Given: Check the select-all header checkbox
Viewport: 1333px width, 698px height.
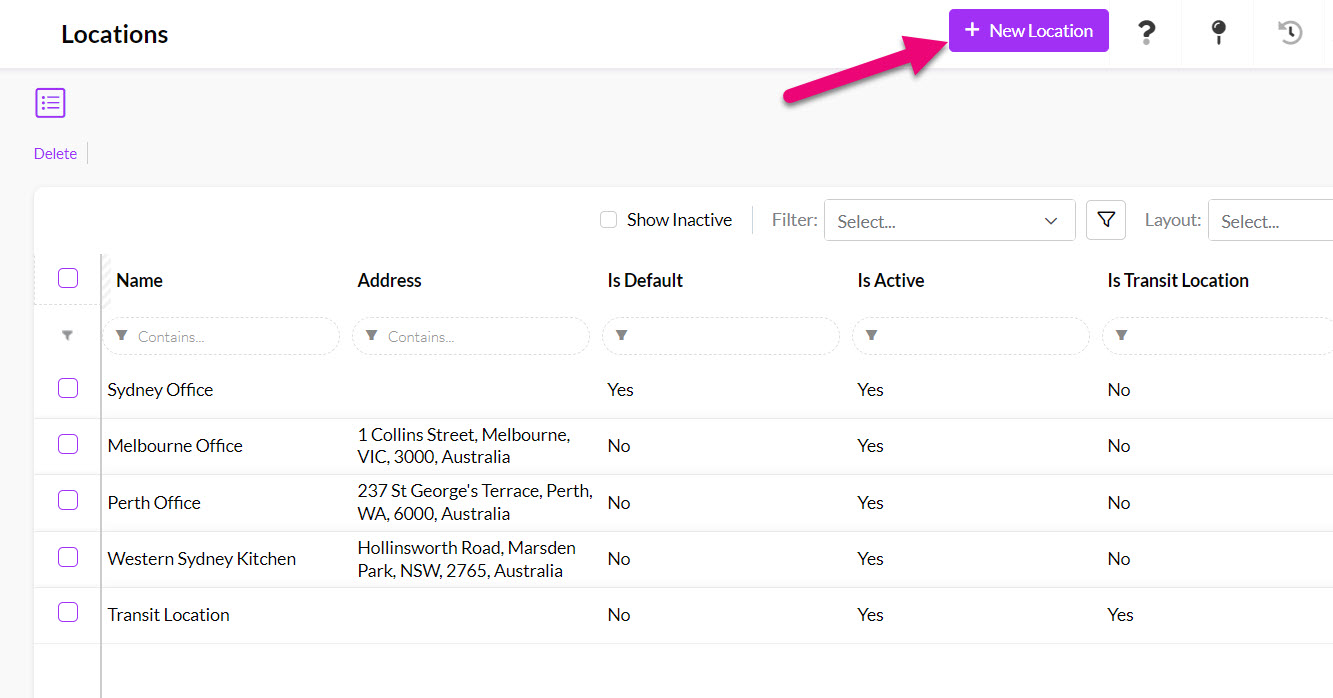Looking at the screenshot, I should point(68,279).
